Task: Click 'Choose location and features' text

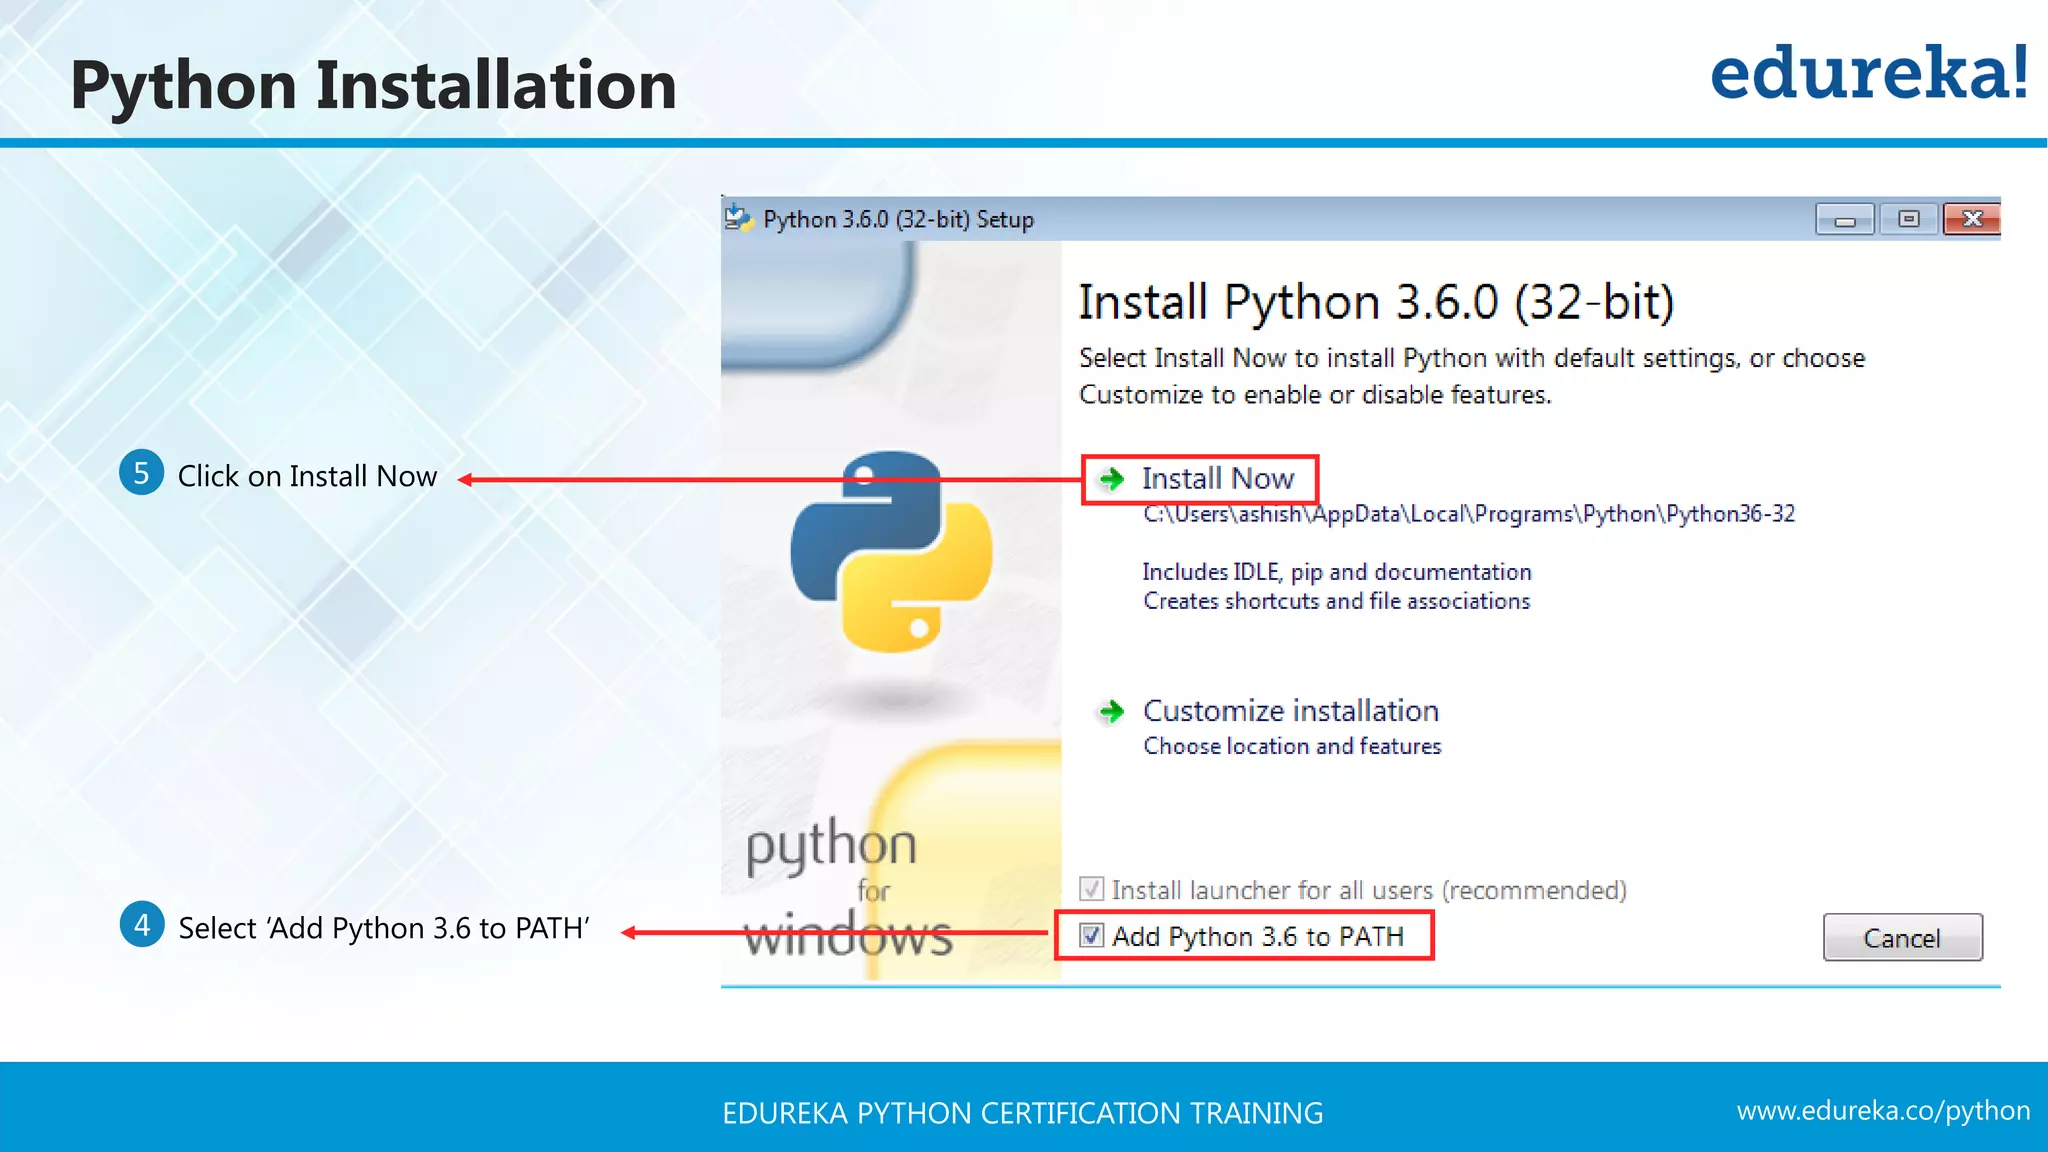Action: pyautogui.click(x=1292, y=746)
